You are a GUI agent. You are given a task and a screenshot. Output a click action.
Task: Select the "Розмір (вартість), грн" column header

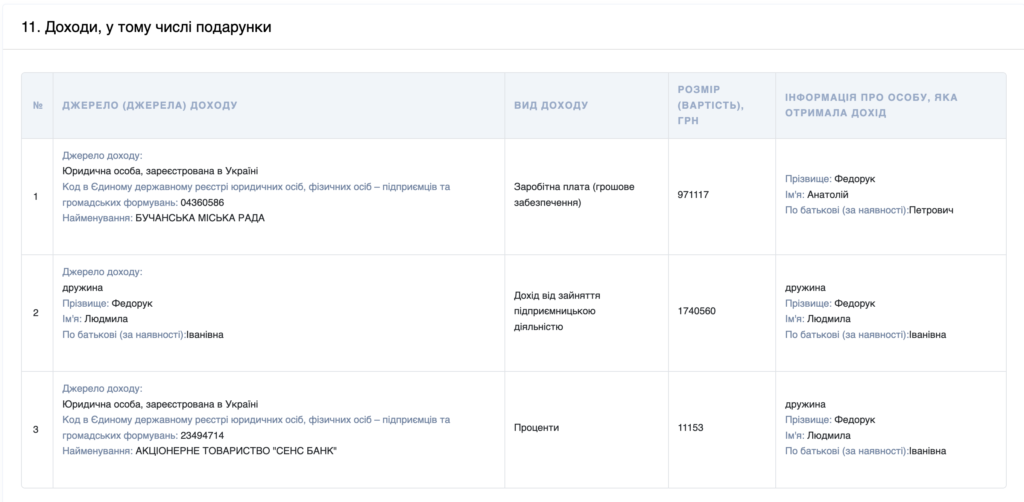[x=710, y=105]
